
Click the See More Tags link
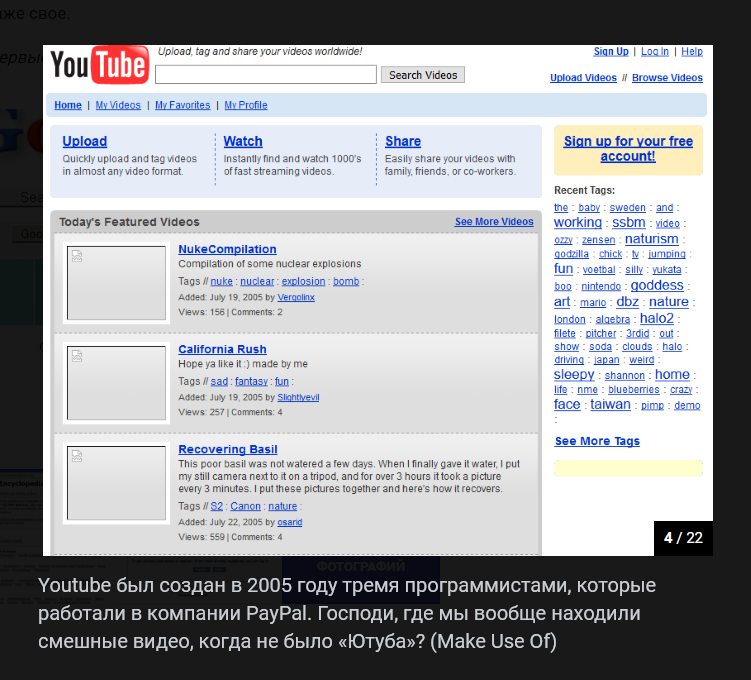tap(597, 441)
